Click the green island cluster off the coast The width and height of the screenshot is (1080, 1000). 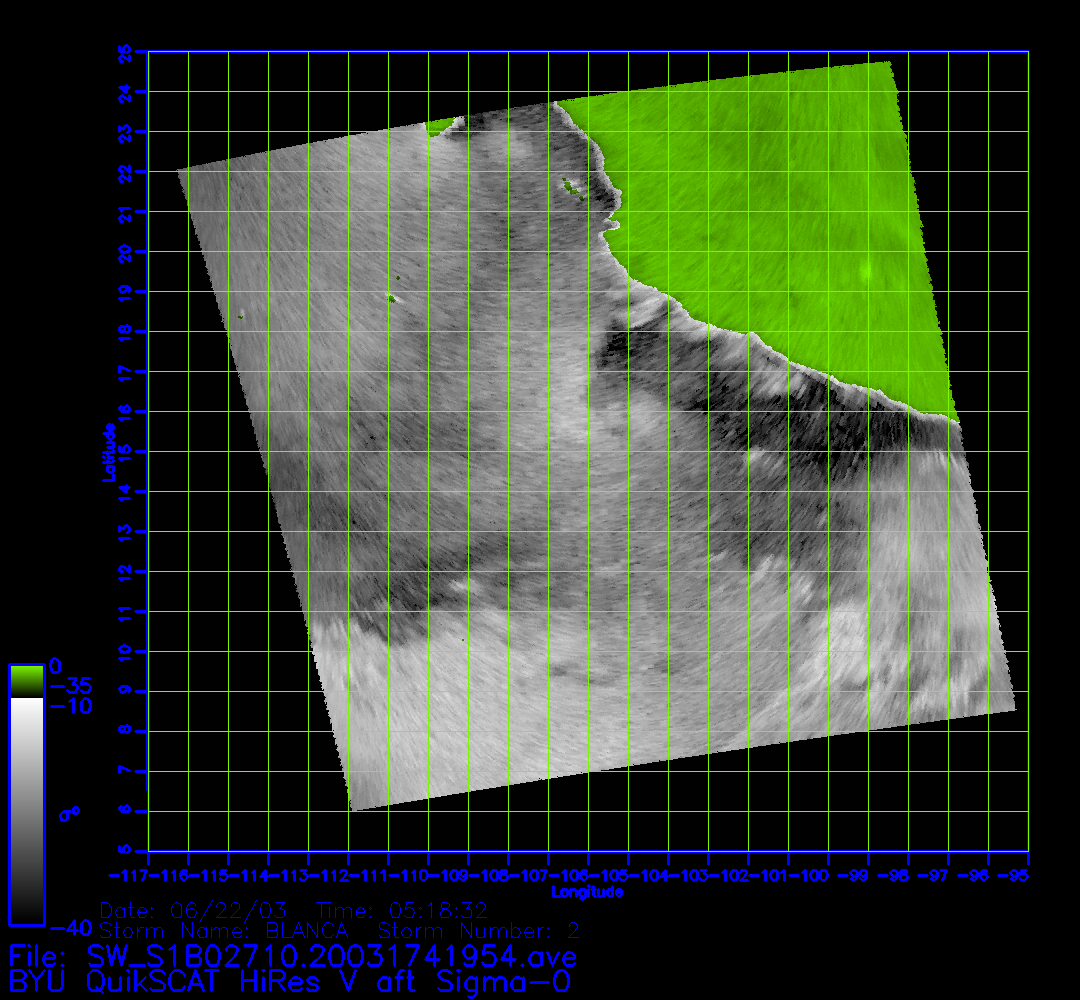tap(571, 185)
